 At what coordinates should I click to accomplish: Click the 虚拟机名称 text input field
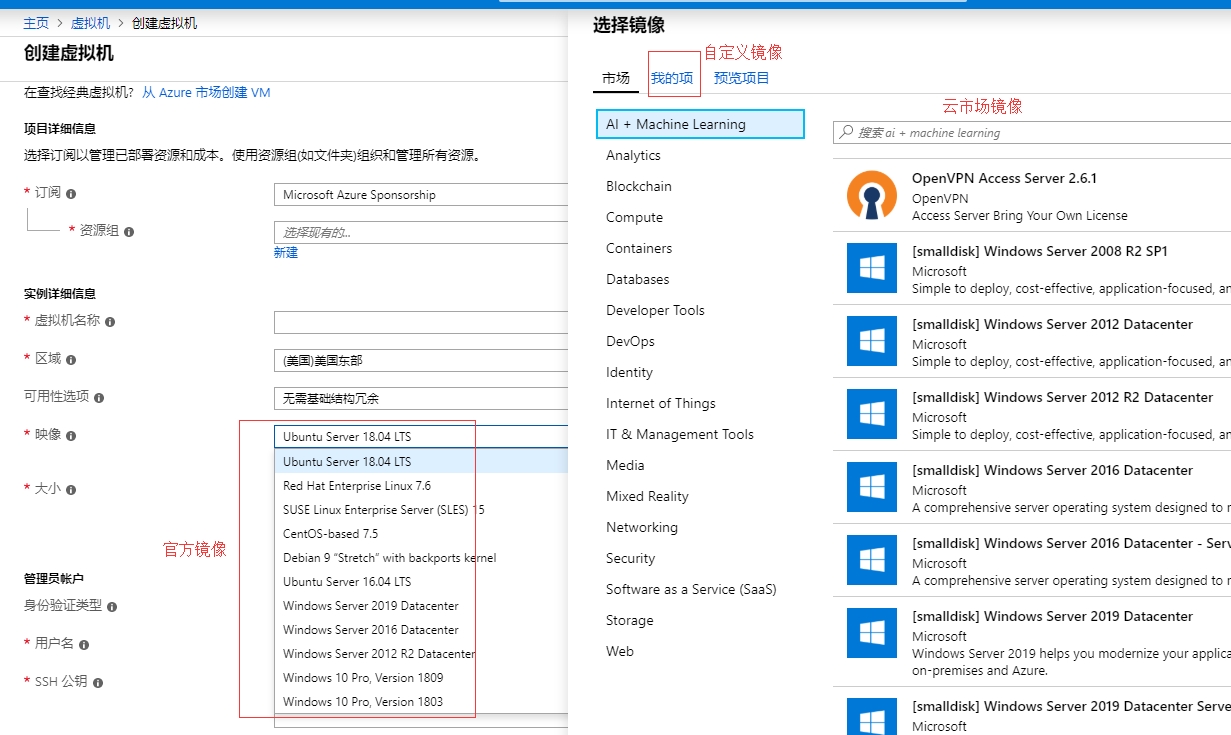coord(420,322)
